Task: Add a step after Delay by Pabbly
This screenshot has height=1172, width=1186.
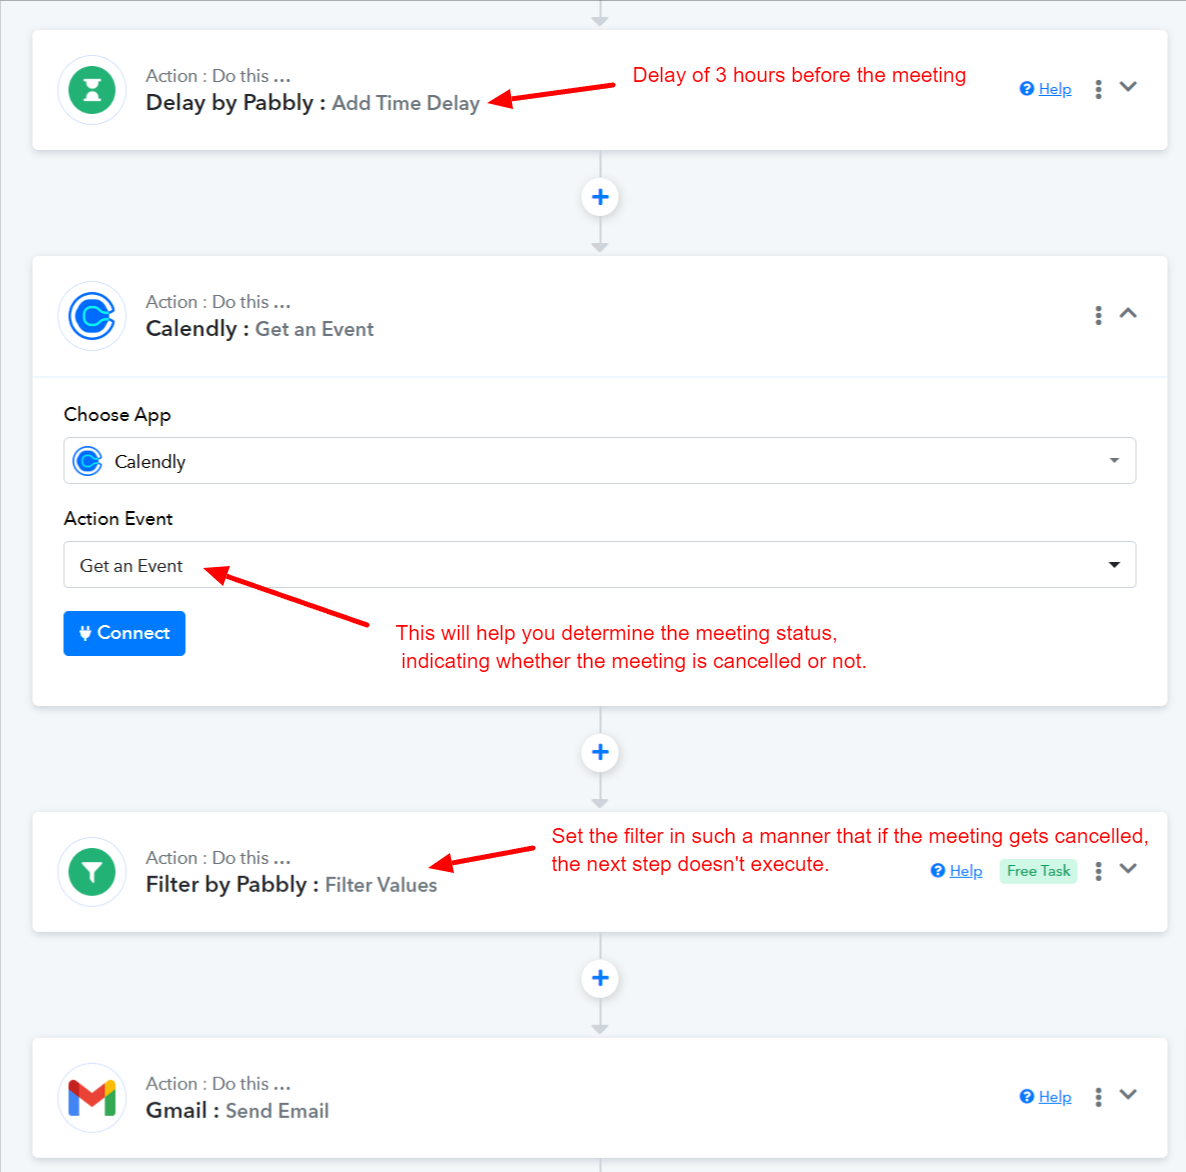Action: pos(600,197)
